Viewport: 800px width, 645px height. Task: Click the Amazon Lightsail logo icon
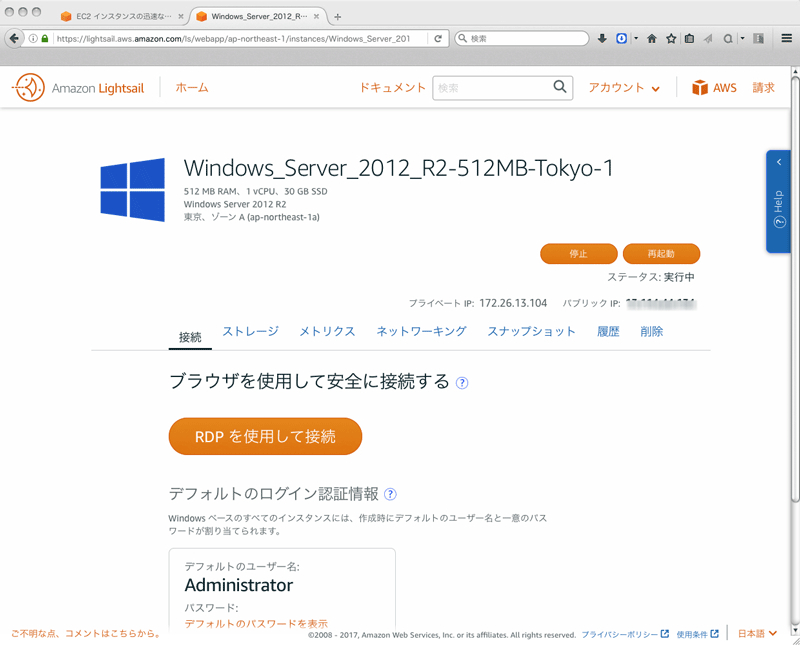29,88
